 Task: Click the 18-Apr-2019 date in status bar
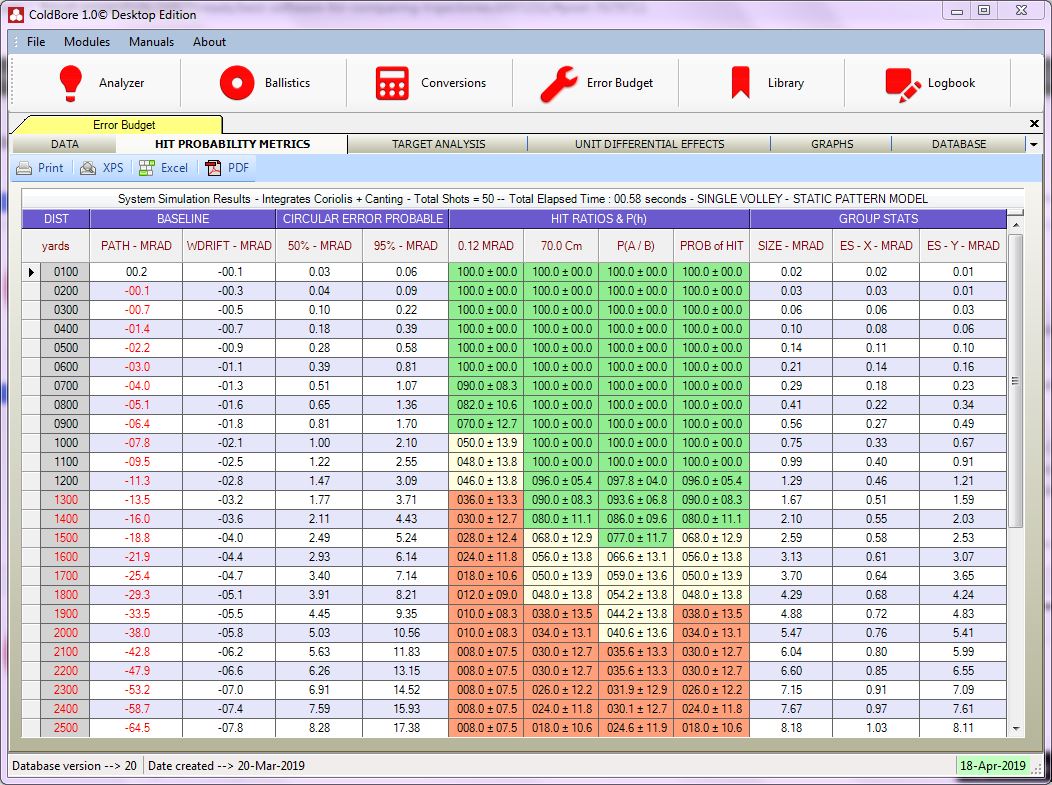pyautogui.click(x=992, y=766)
